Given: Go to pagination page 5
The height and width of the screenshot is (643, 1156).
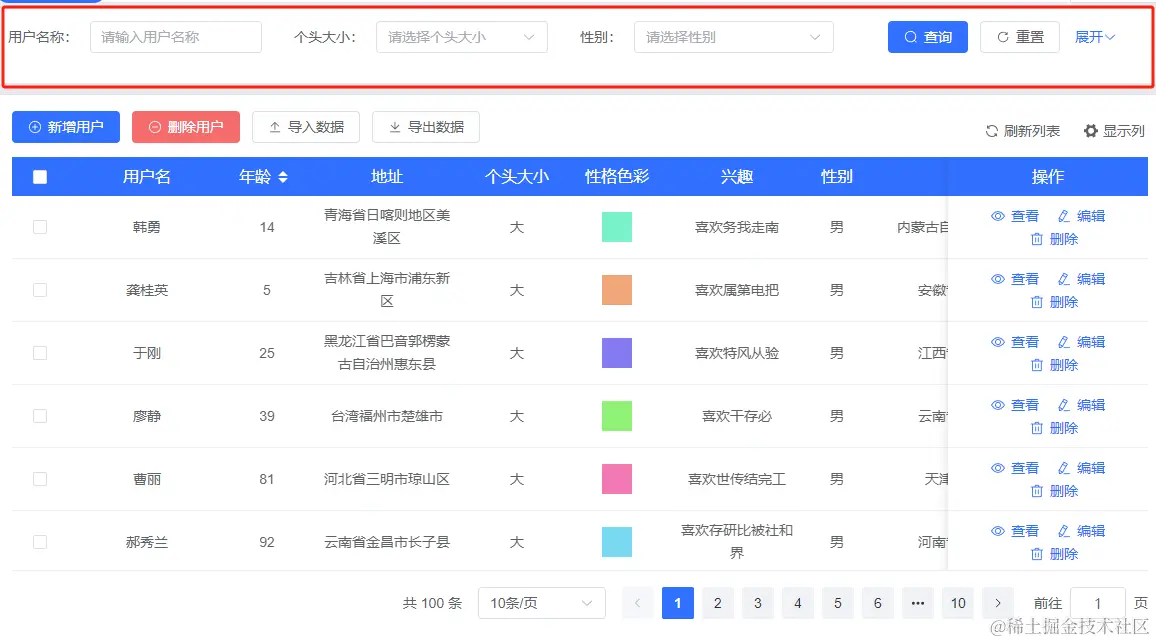Looking at the screenshot, I should 838,603.
